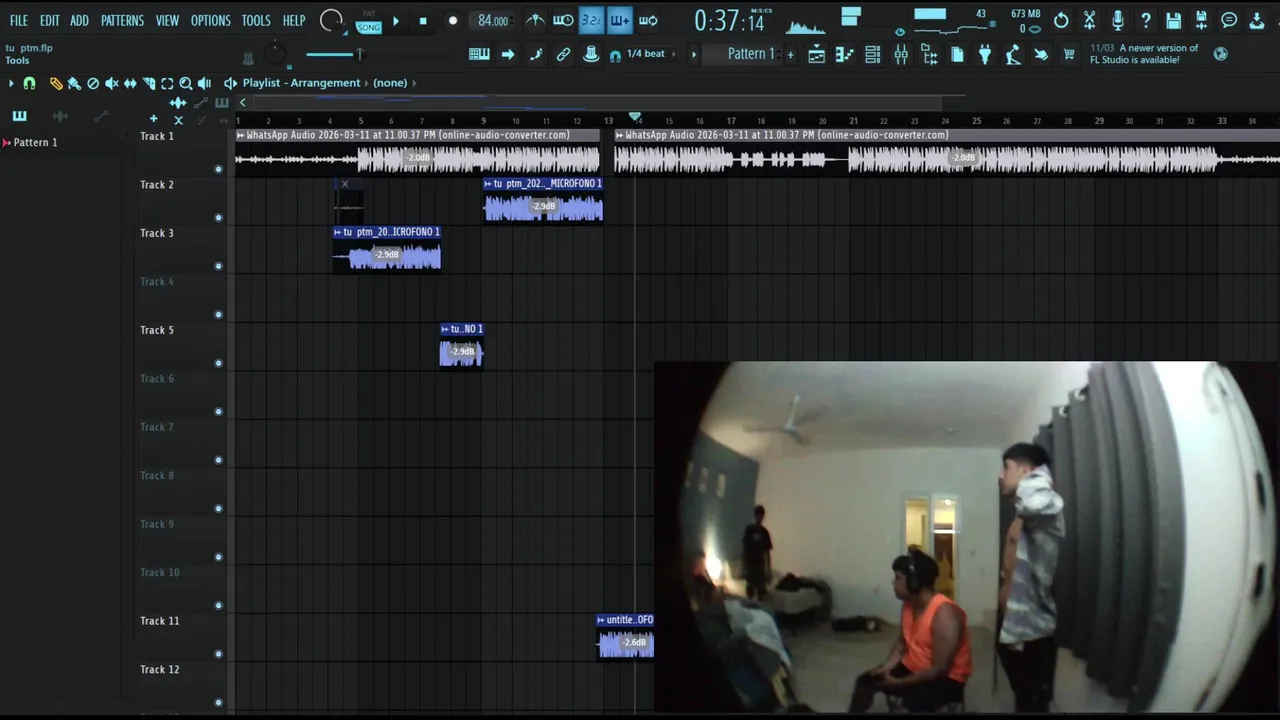Click the time display 0:37:14
The image size is (1280, 720).
point(728,20)
